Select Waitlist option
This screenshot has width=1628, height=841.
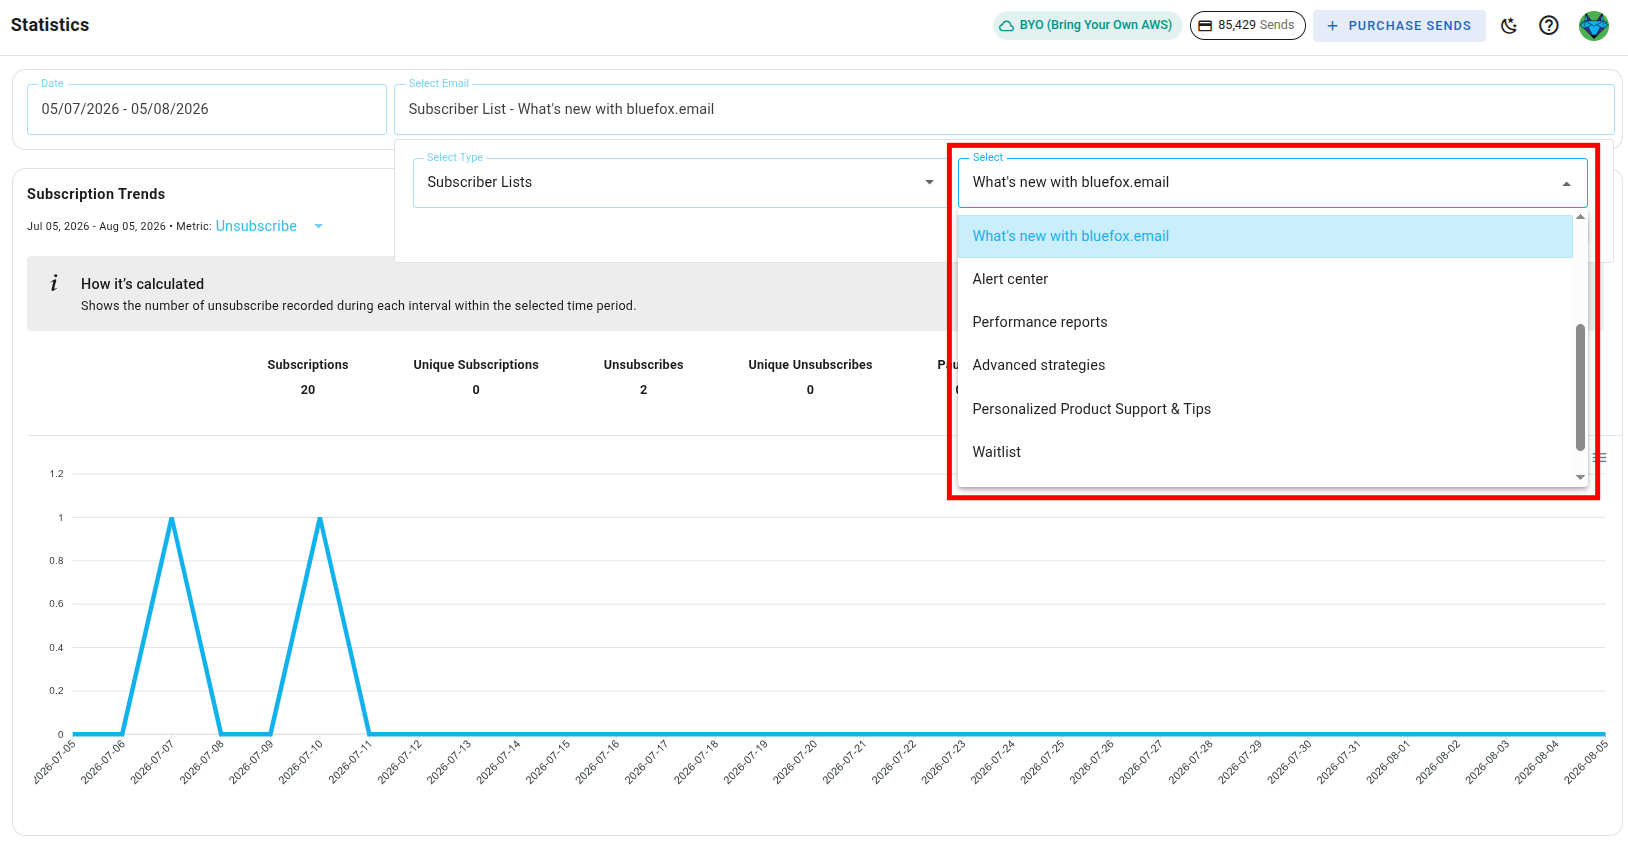tap(1265, 452)
